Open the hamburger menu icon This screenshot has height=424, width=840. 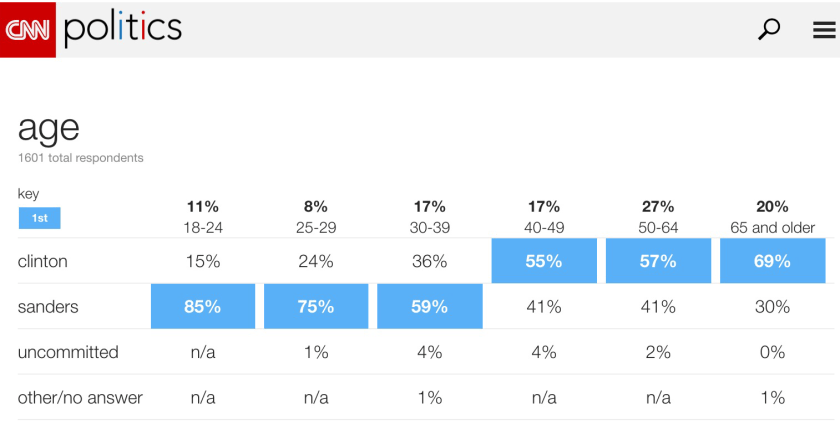click(x=824, y=30)
